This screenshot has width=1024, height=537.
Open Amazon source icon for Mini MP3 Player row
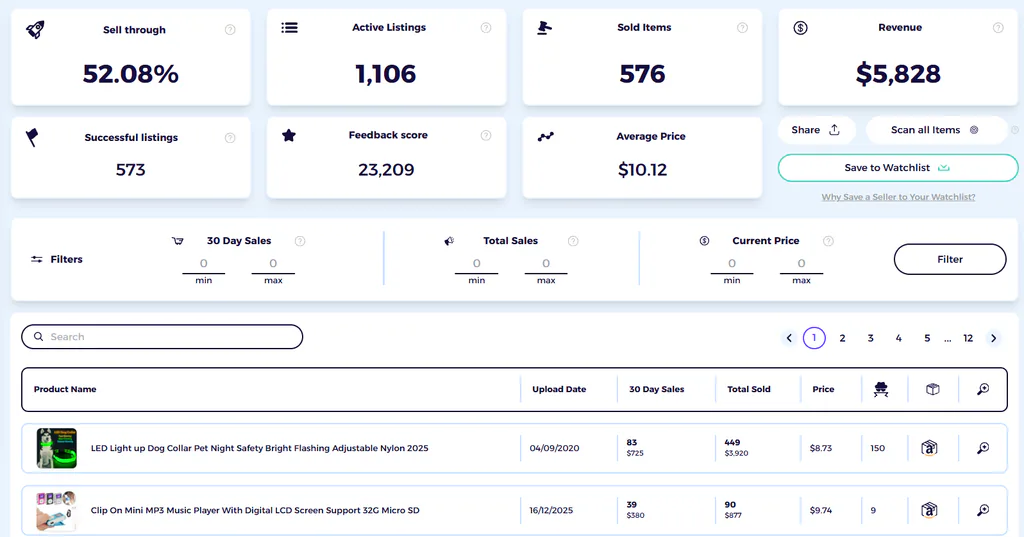(x=929, y=510)
